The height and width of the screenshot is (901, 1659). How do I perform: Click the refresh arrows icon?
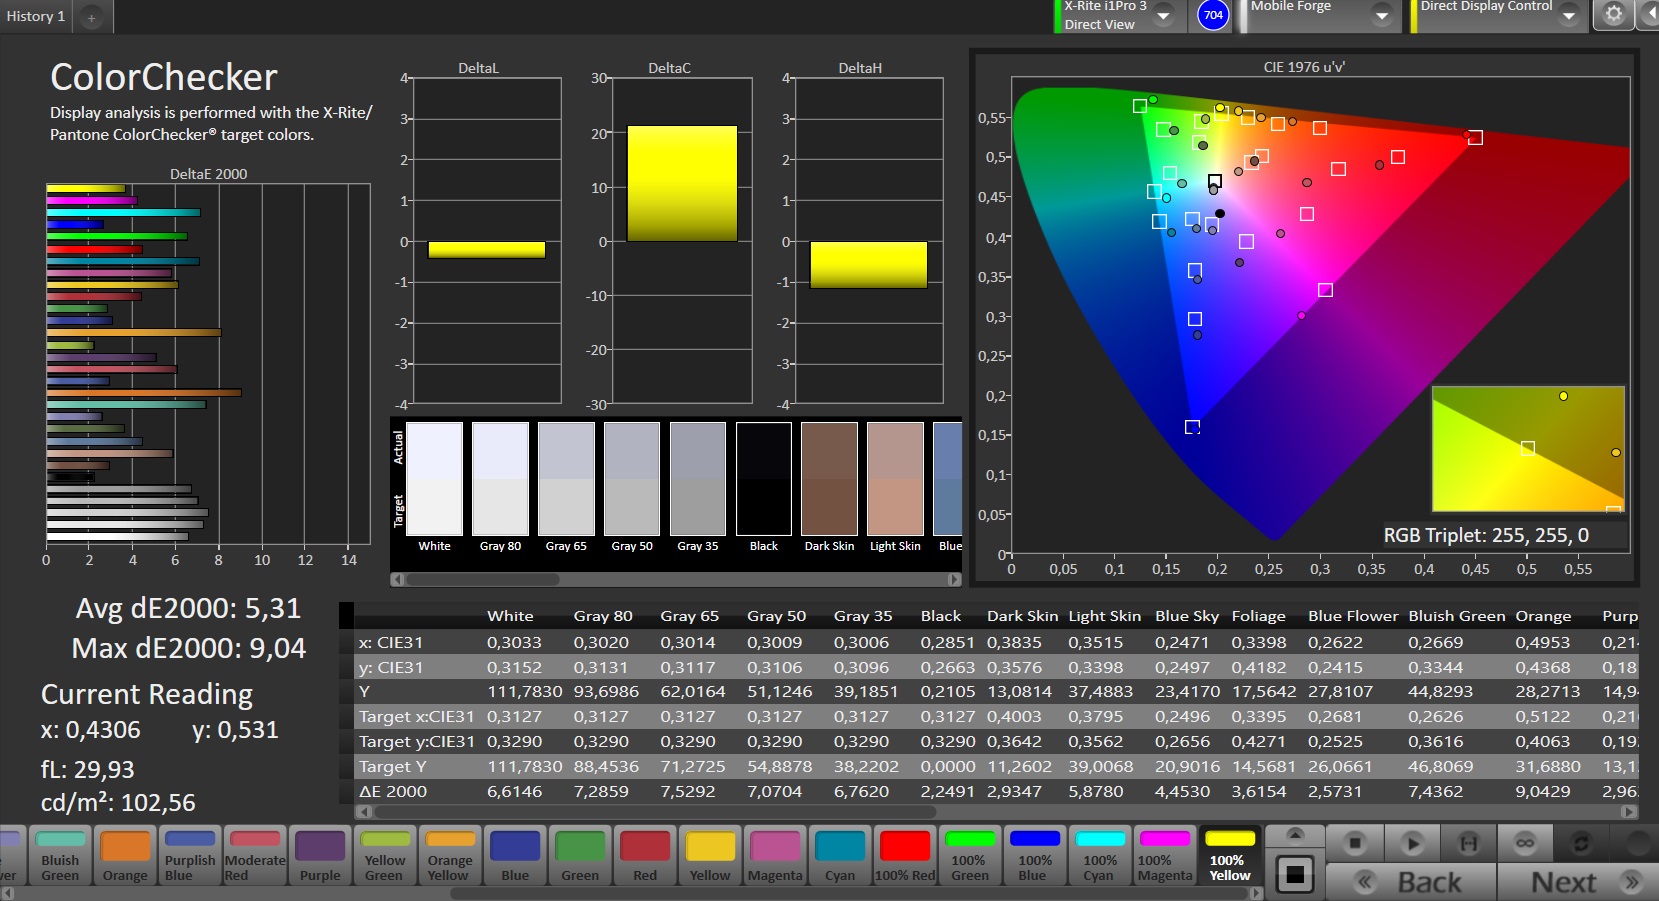pos(1581,844)
